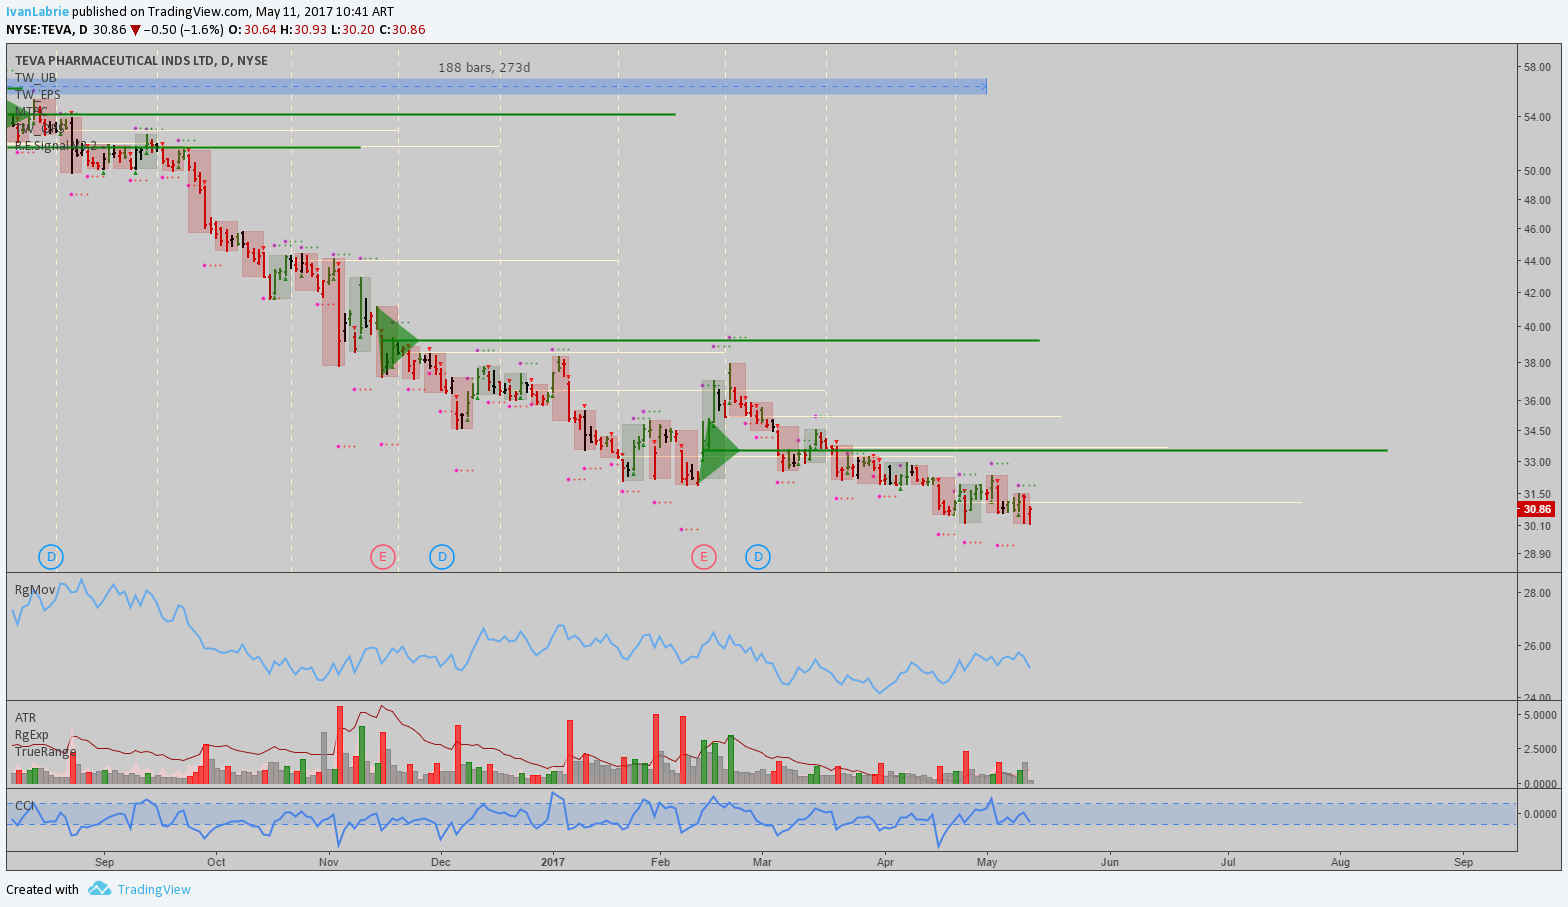
Task: Click the 5.0000 ATR axis label
Action: pos(1539,715)
